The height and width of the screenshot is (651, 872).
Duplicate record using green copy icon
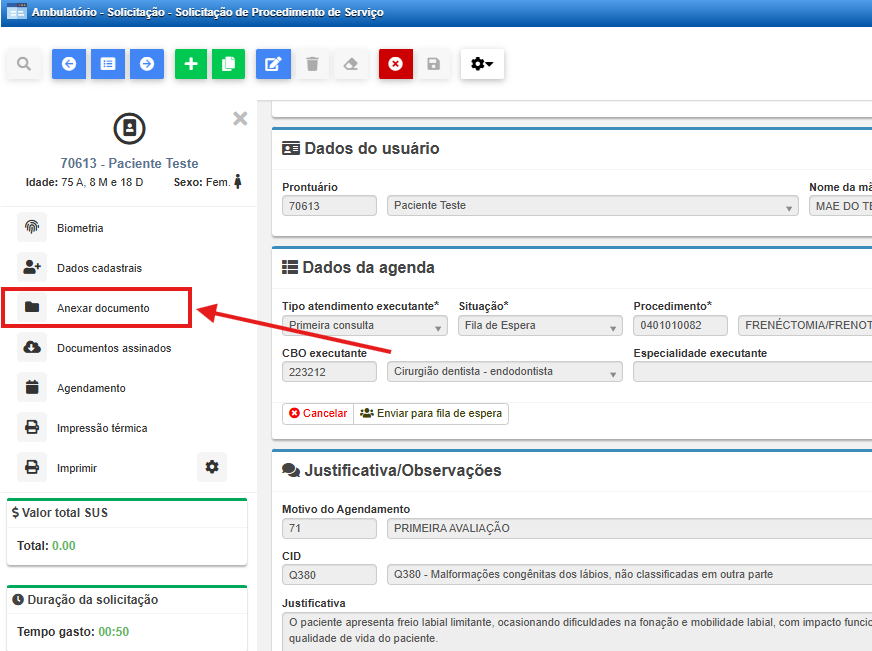click(x=228, y=64)
